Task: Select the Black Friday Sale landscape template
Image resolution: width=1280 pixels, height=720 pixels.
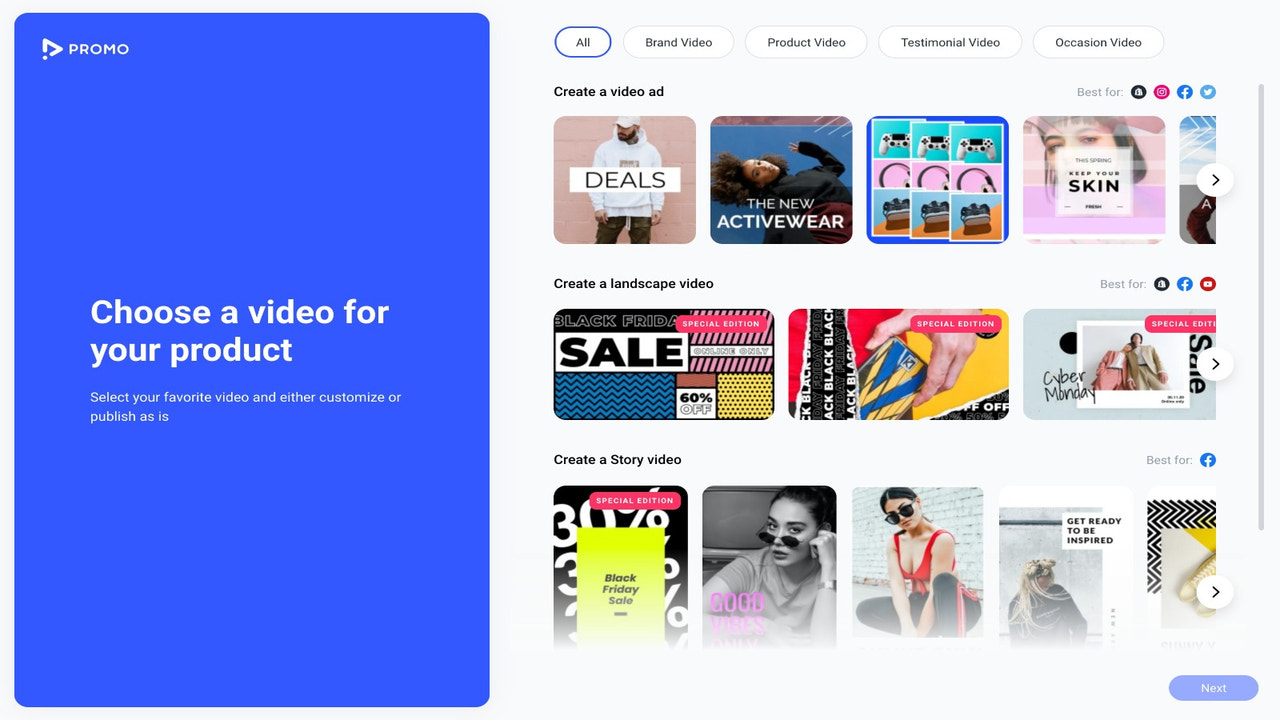Action: coord(663,363)
